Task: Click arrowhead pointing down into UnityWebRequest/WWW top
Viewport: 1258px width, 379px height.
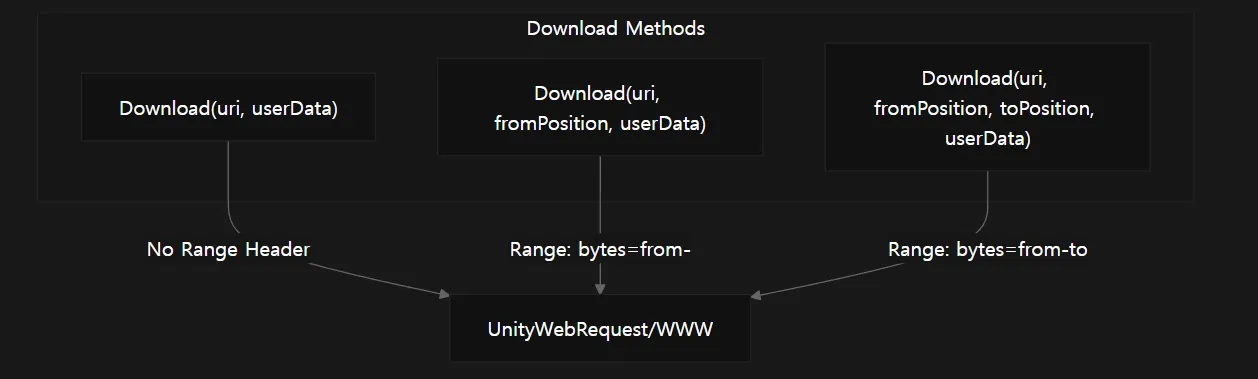Action: (x=600, y=289)
